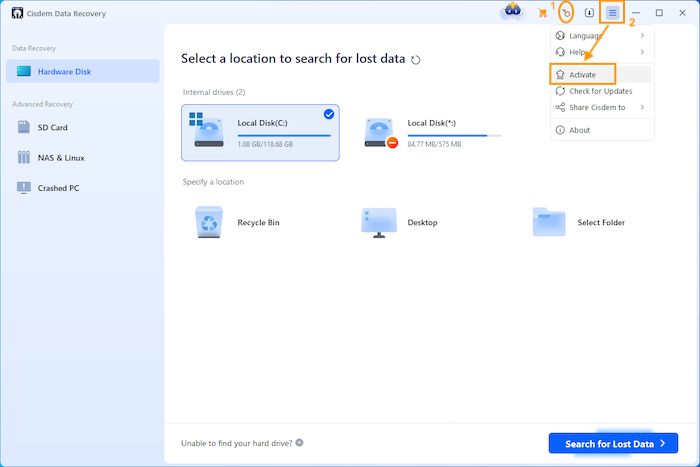The height and width of the screenshot is (467, 700).
Task: Choose the Desktop location icon
Action: coord(380,222)
